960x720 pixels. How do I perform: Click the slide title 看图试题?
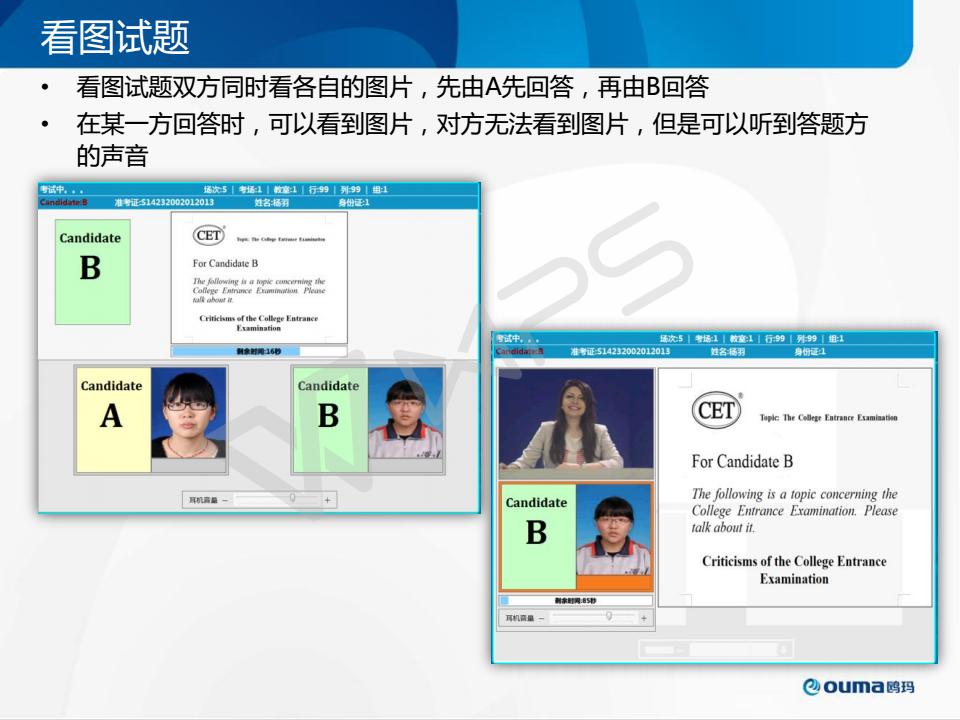(x=115, y=38)
